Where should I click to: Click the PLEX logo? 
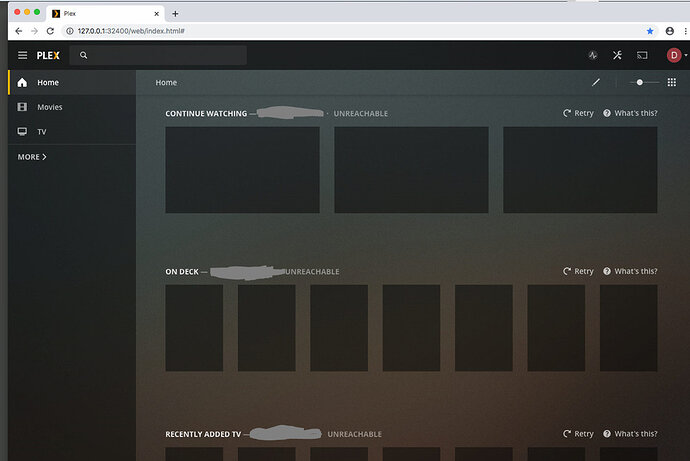48,55
